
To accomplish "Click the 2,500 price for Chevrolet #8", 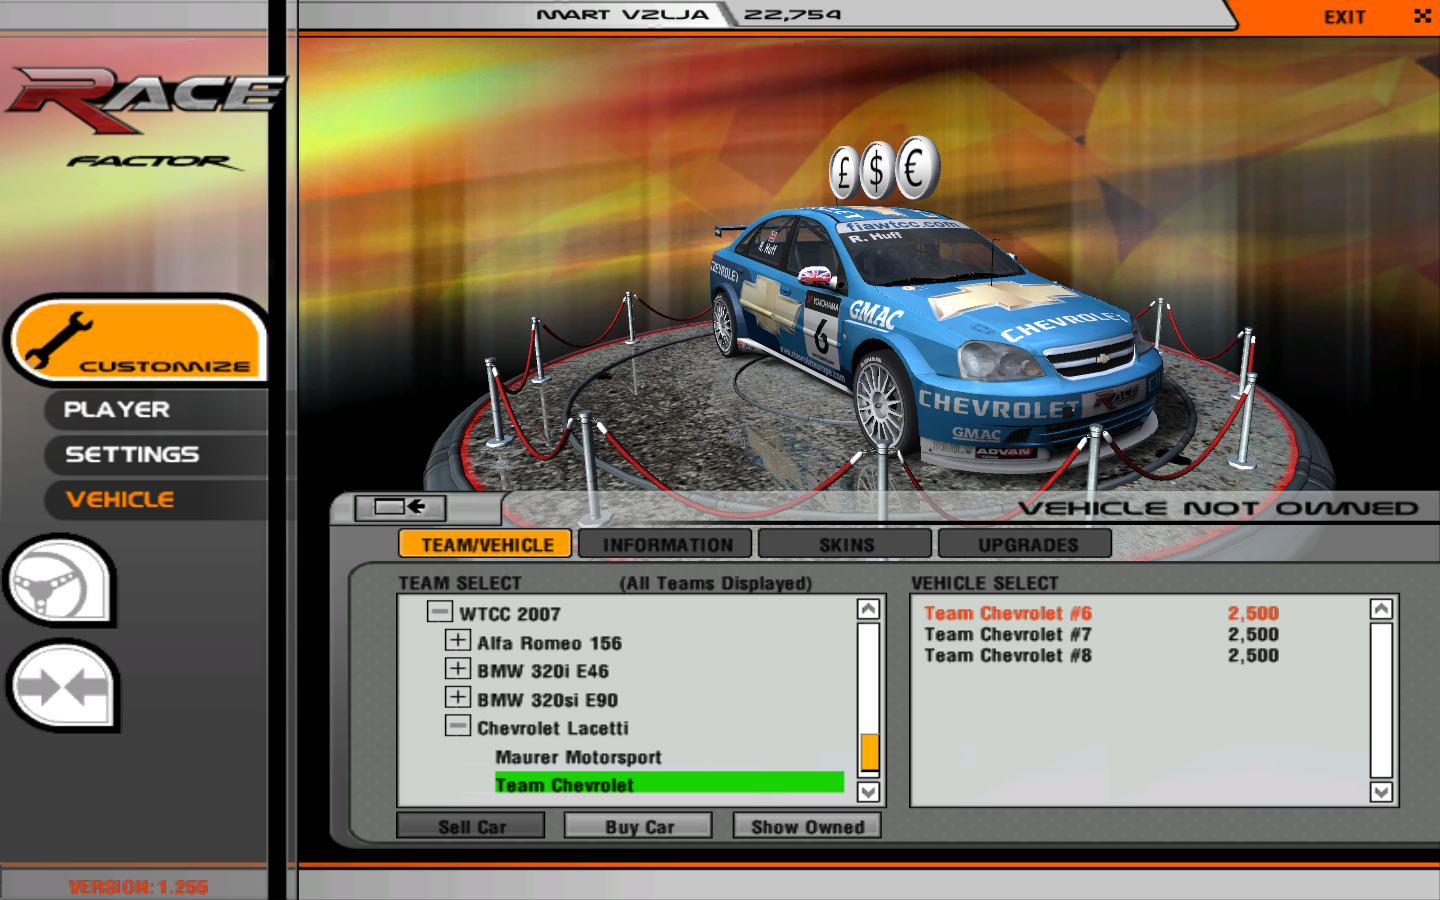I will (x=1253, y=655).
